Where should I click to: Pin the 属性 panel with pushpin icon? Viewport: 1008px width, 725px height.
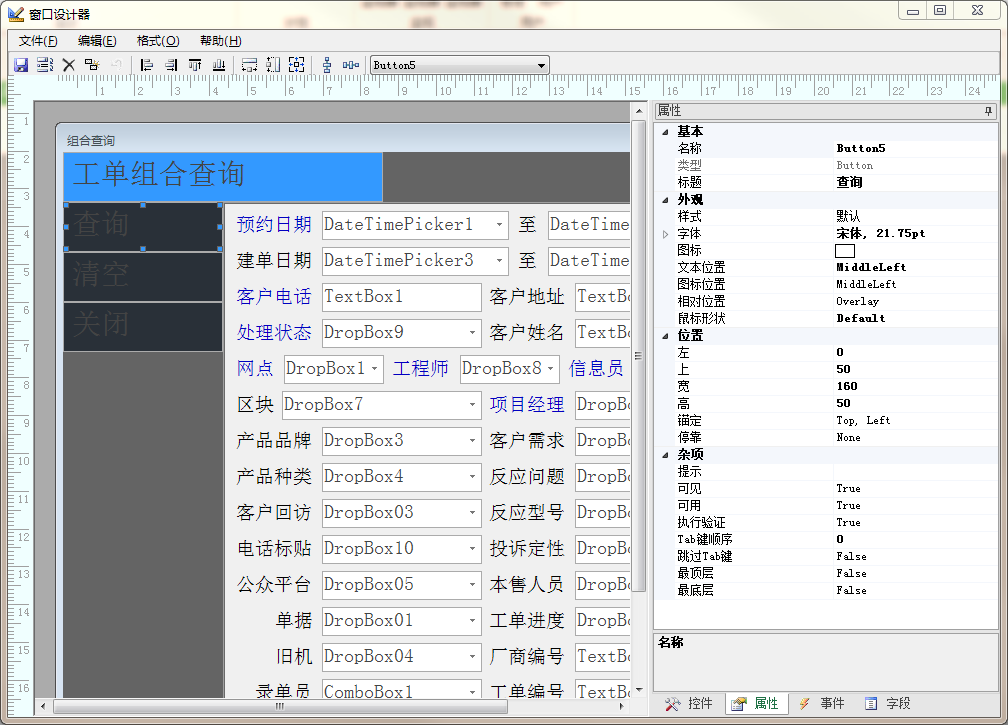click(x=988, y=111)
